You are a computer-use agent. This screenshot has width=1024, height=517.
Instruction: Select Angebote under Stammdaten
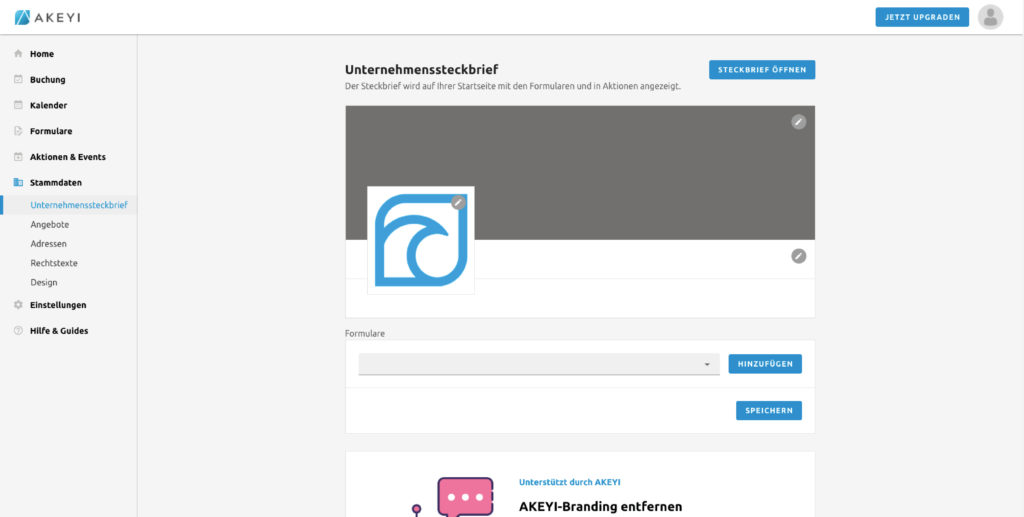pyautogui.click(x=50, y=225)
